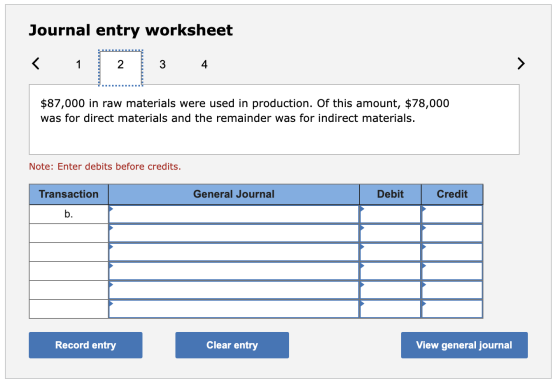This screenshot has width=560, height=388.
Task: Click the Debit column header
Action: [390, 194]
